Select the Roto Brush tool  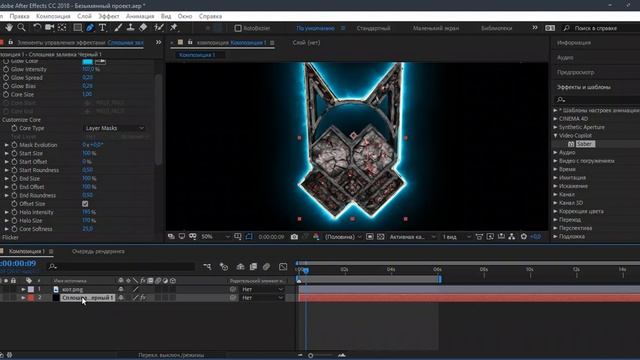pyautogui.click(x=159, y=27)
